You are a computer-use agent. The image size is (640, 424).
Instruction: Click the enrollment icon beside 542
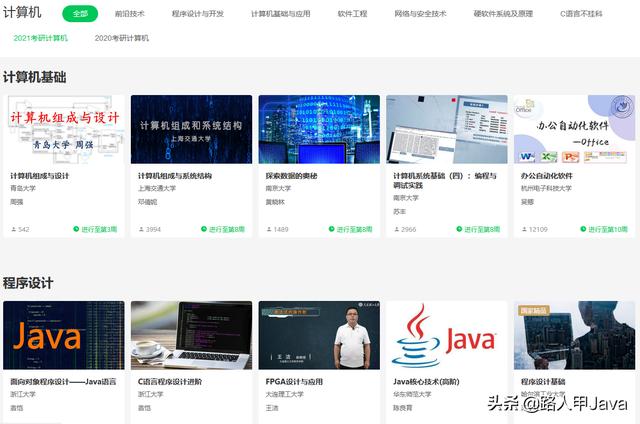[14, 229]
